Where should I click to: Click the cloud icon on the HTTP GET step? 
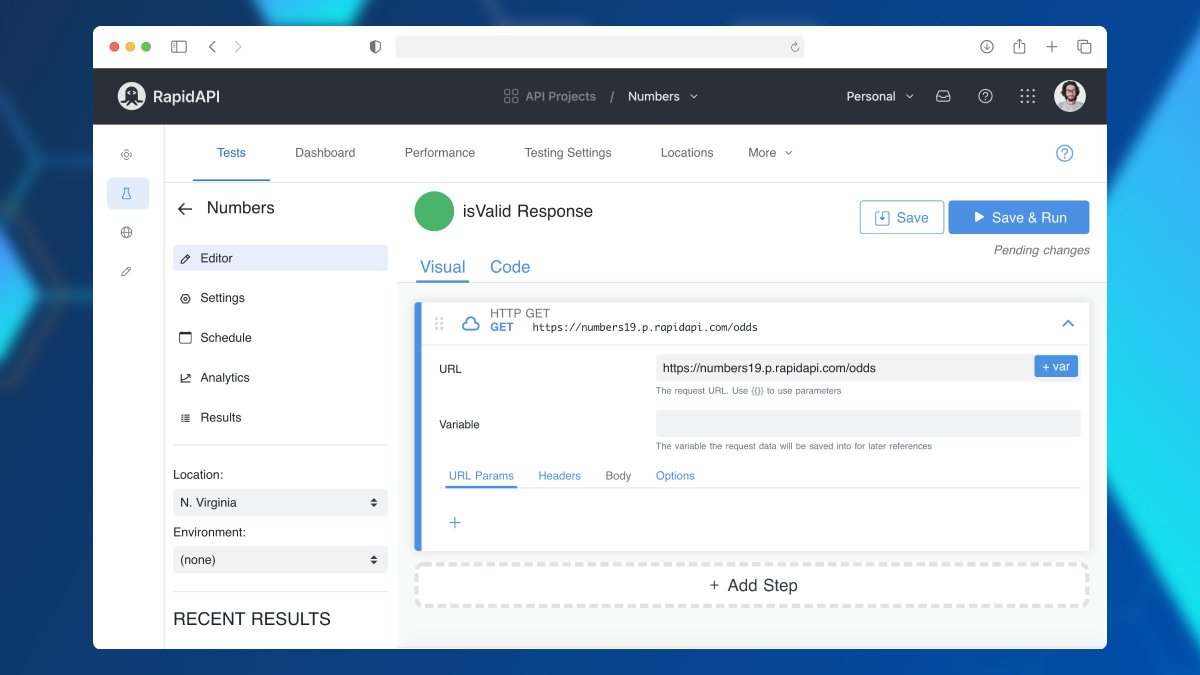click(471, 322)
